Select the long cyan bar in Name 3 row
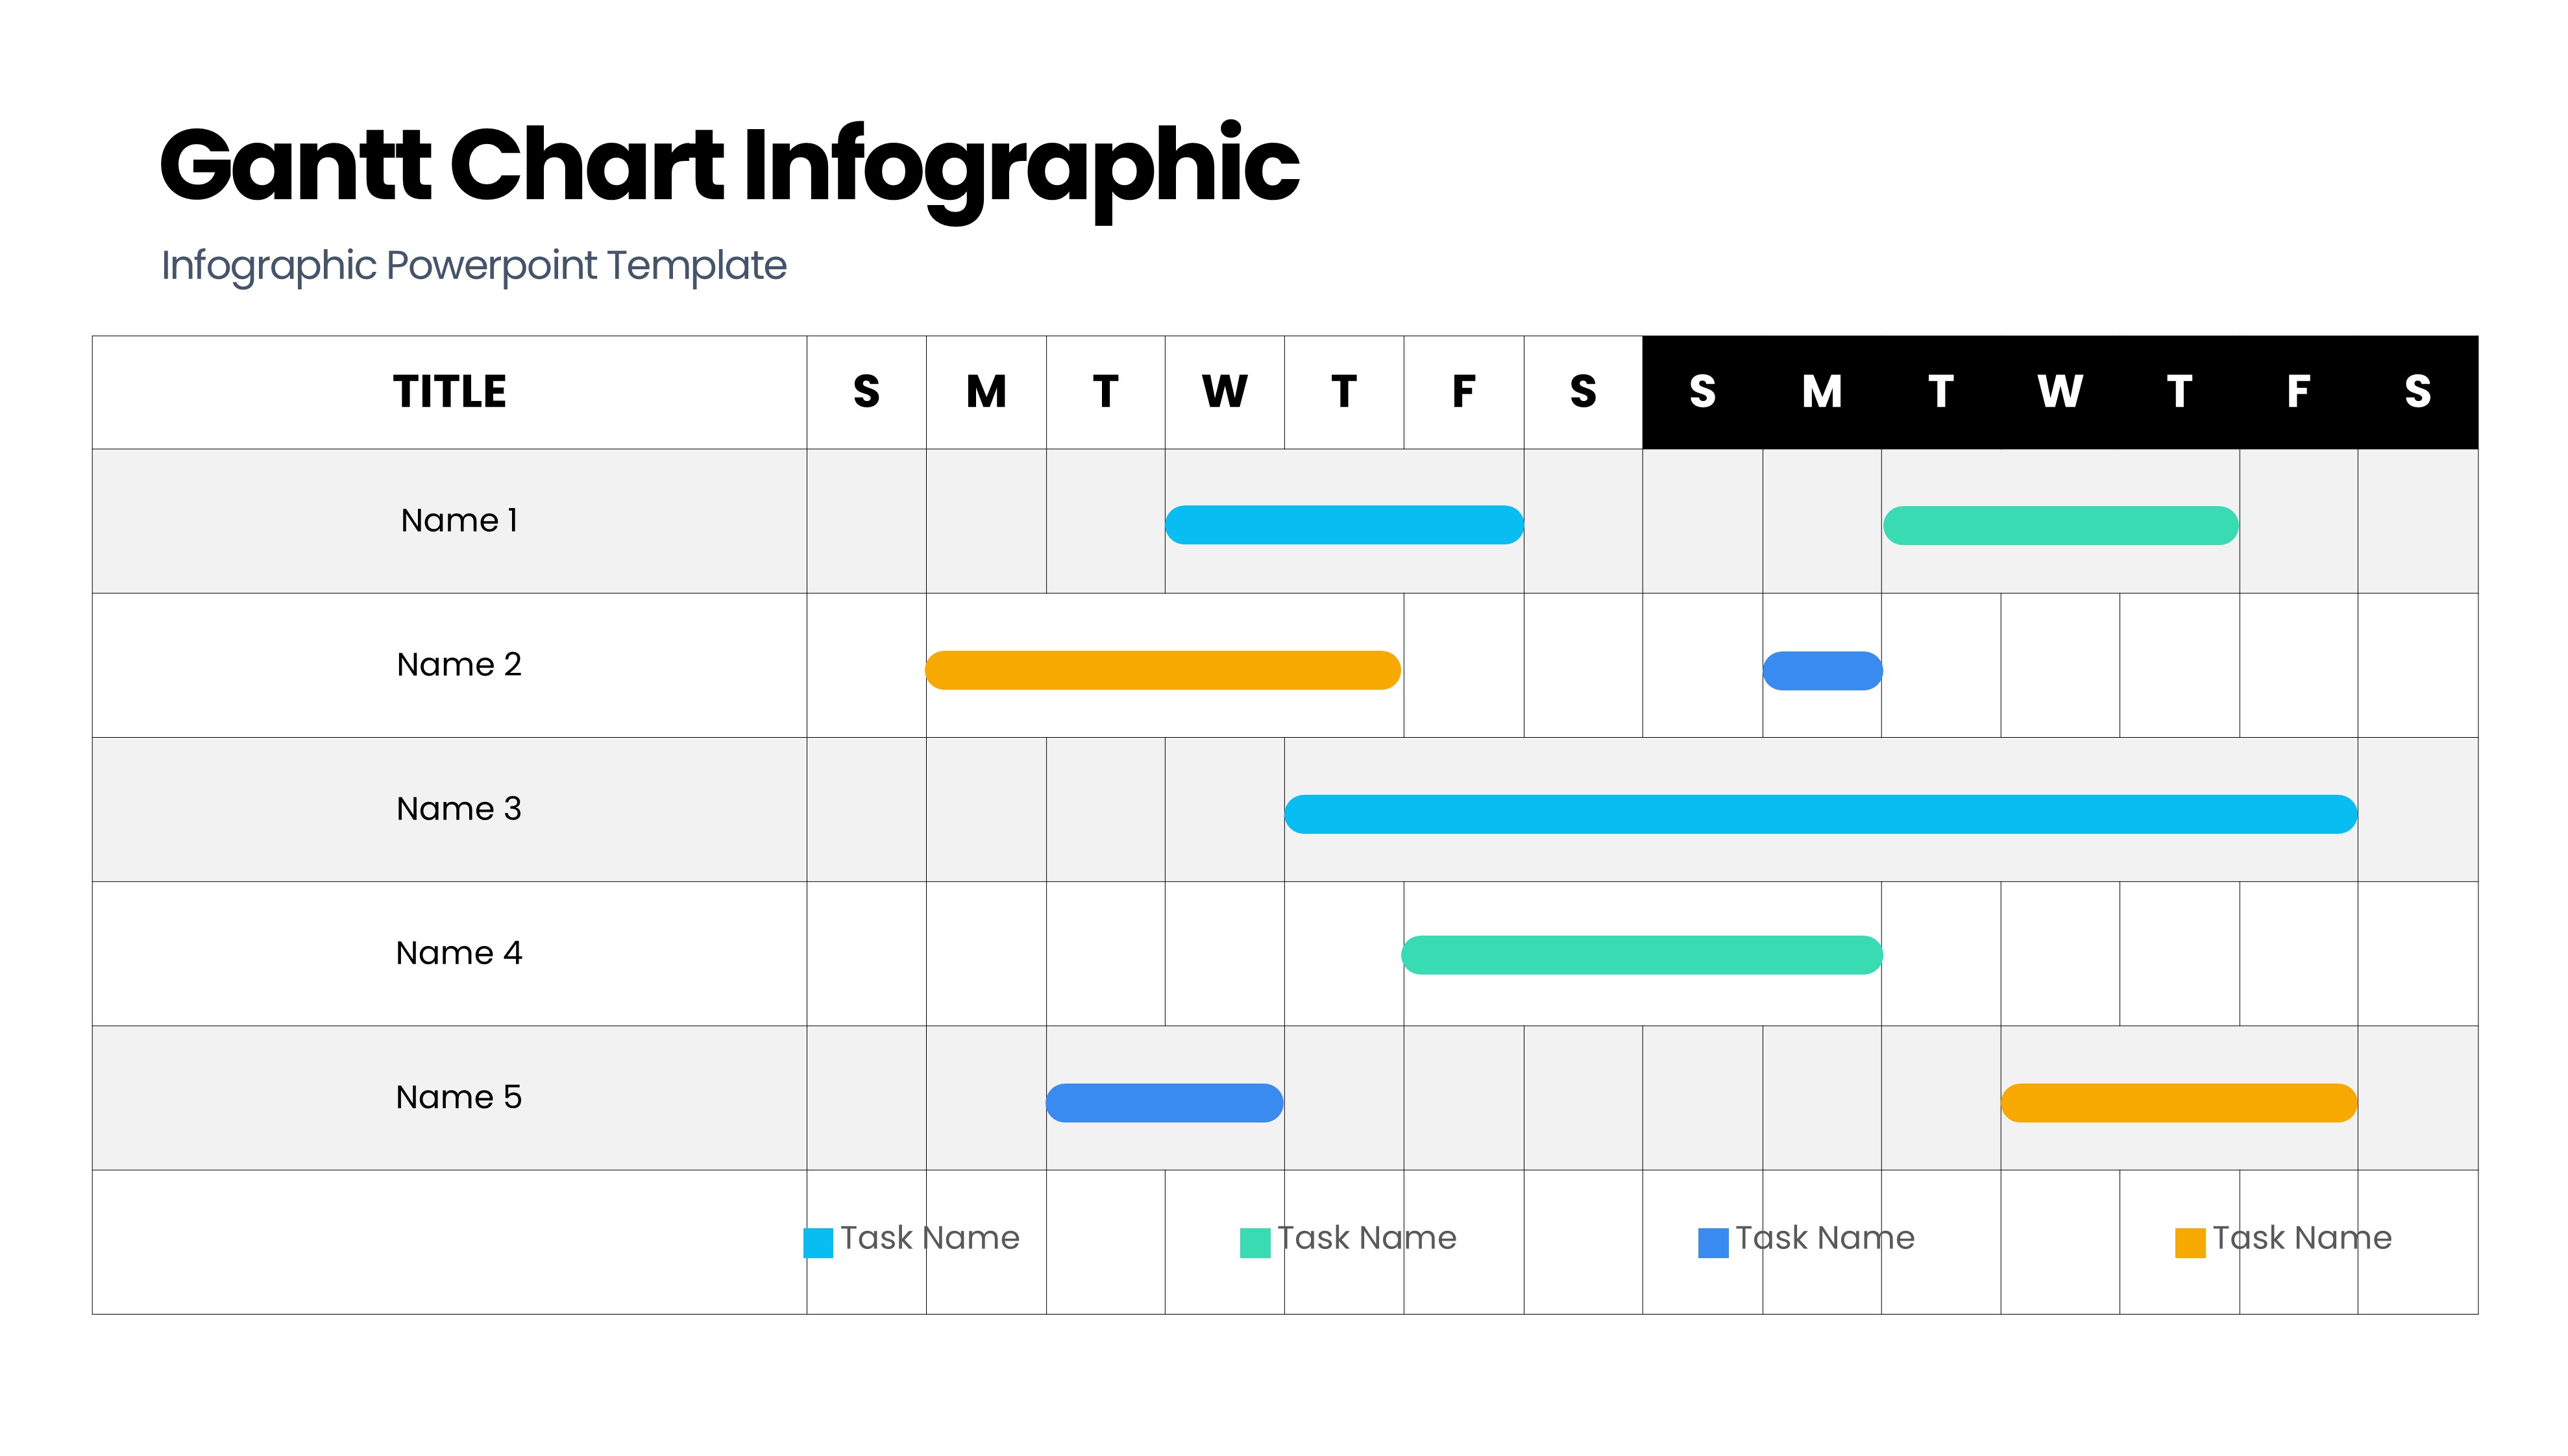 (x=1820, y=814)
